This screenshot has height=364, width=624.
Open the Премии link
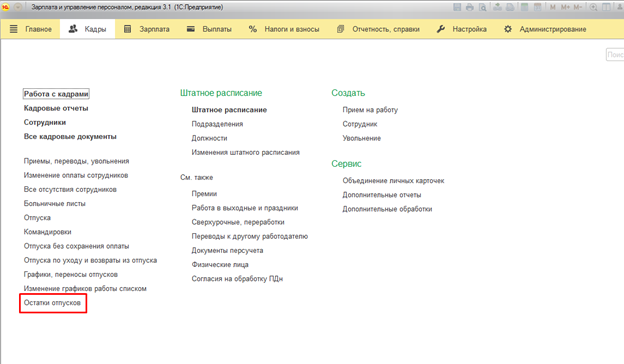204,194
